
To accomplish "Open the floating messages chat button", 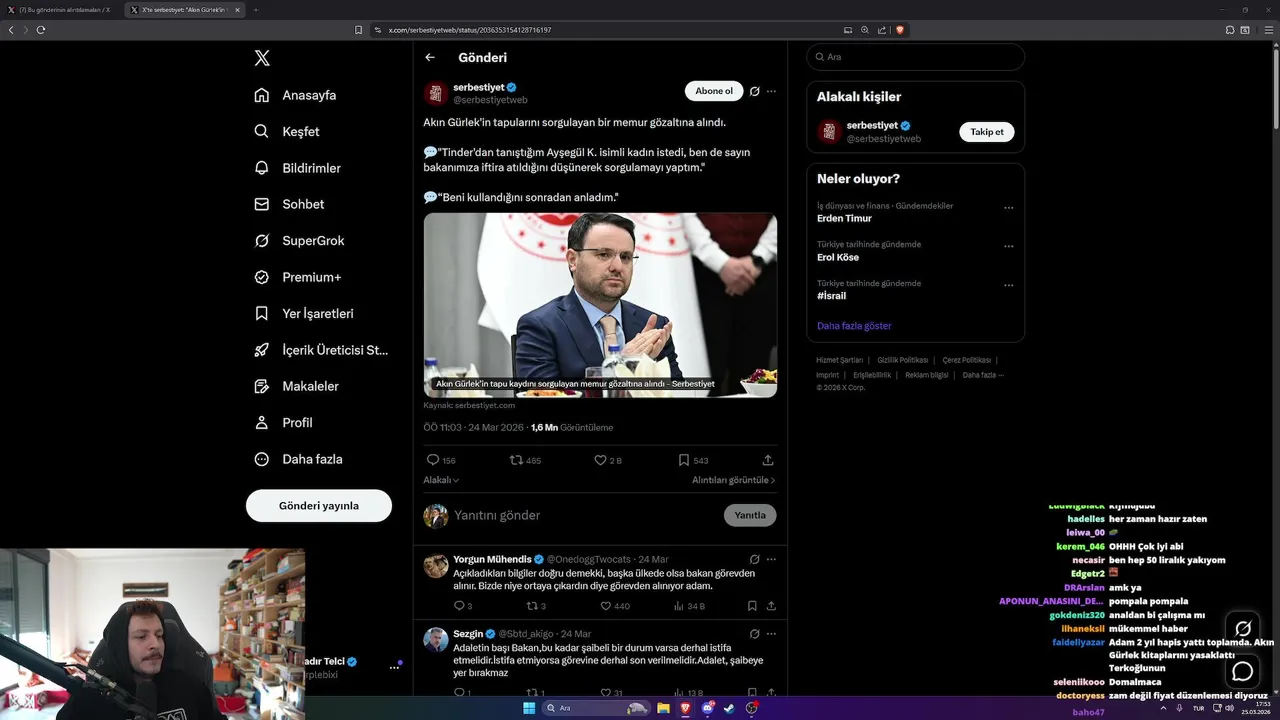I will 1243,671.
